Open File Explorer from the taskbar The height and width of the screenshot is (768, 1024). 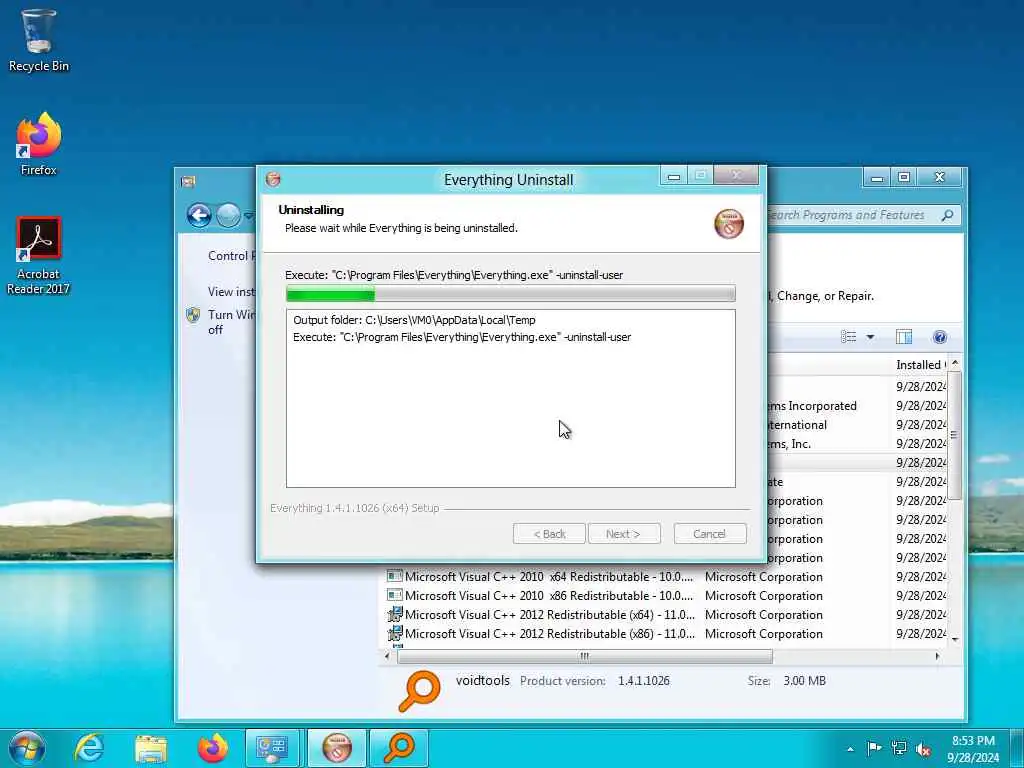(x=151, y=748)
